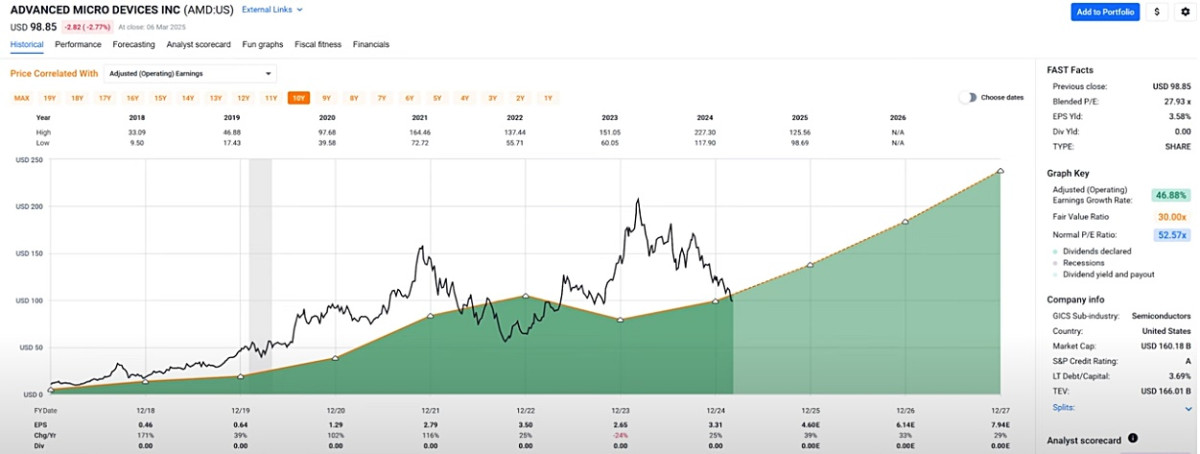The width and height of the screenshot is (1200, 454).
Task: Click the ADVANCED MICRO DEVICES INC title
Action: 95,10
